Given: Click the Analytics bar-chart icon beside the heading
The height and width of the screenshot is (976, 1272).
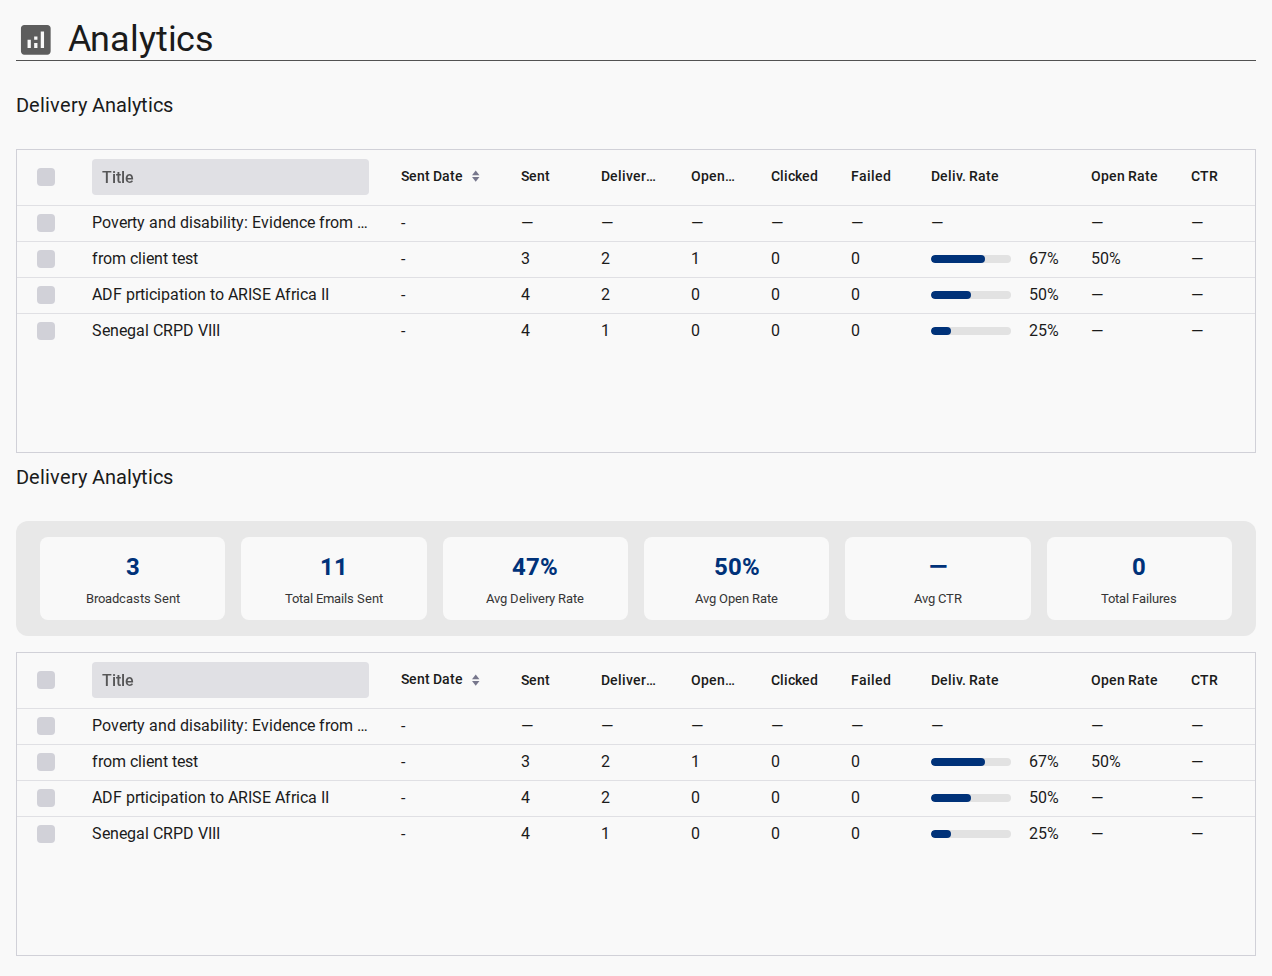Looking at the screenshot, I should click(36, 40).
